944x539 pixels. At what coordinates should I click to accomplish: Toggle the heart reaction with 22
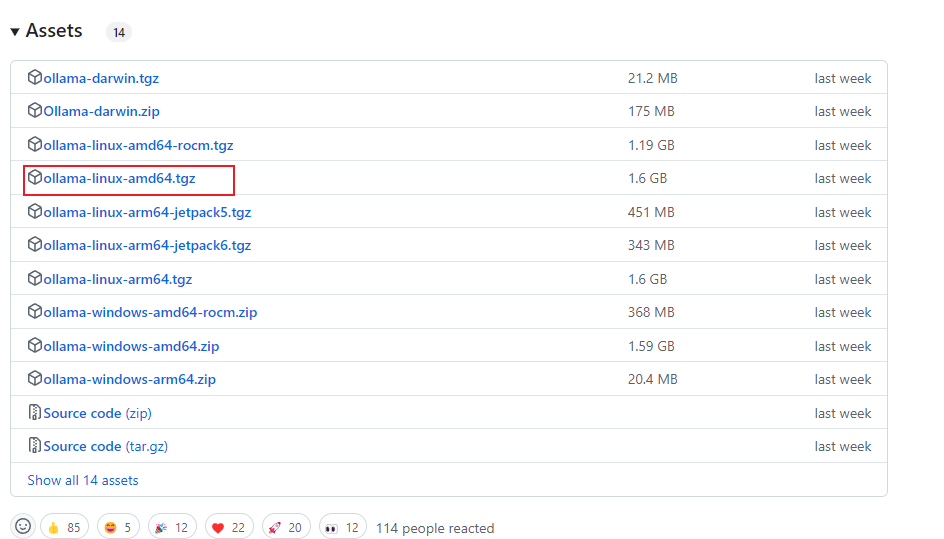click(229, 528)
